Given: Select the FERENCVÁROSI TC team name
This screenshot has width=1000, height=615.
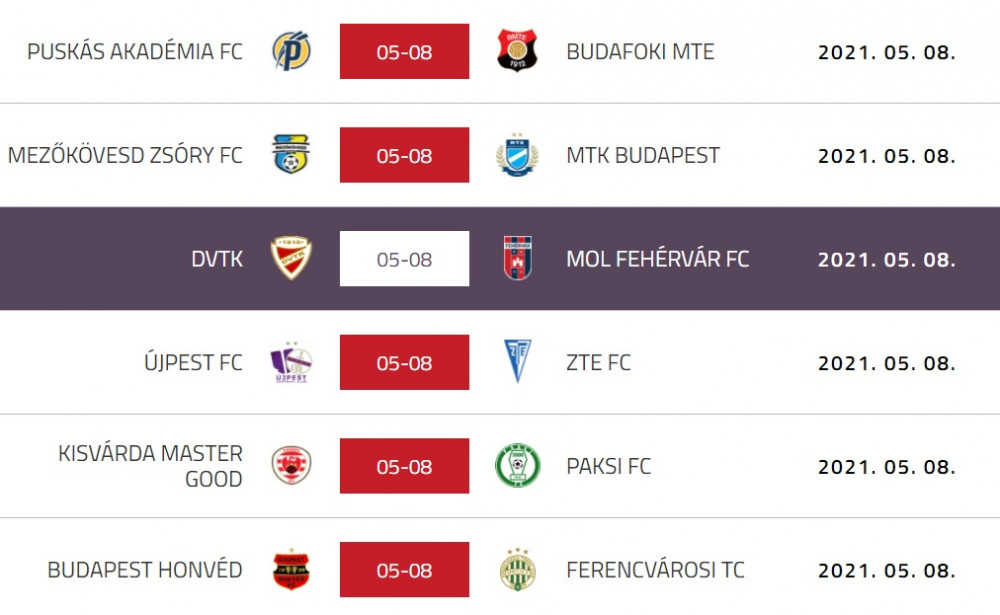Looking at the screenshot, I should 656,570.
